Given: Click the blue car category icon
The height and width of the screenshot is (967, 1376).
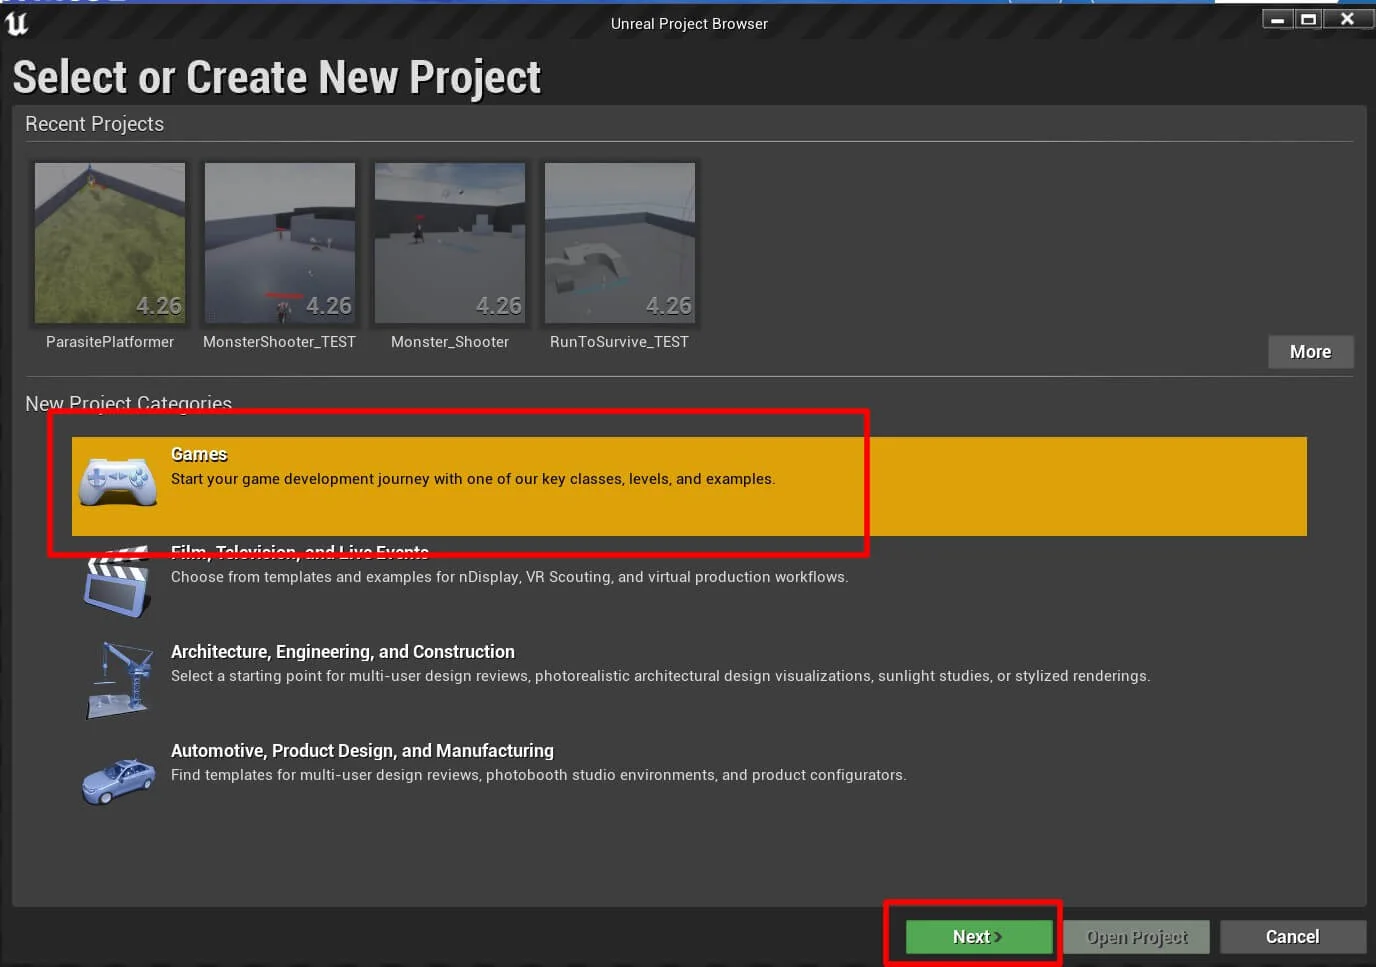Looking at the screenshot, I should [118, 782].
